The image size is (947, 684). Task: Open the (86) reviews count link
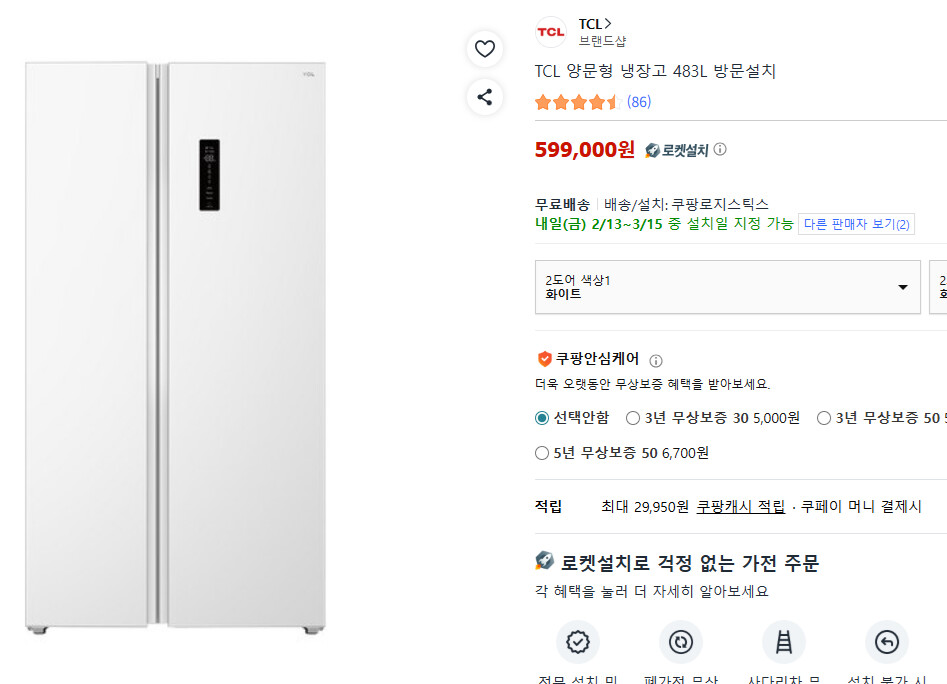point(639,102)
